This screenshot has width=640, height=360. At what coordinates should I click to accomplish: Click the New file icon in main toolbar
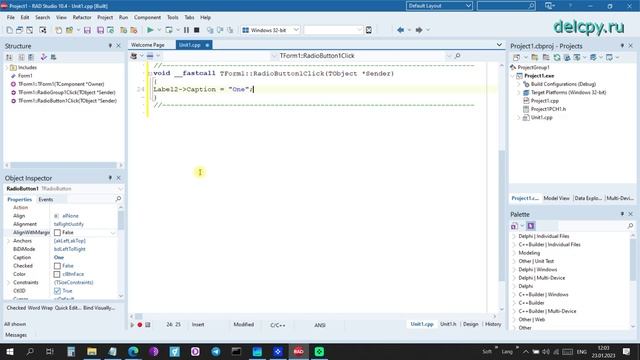click(x=9, y=30)
